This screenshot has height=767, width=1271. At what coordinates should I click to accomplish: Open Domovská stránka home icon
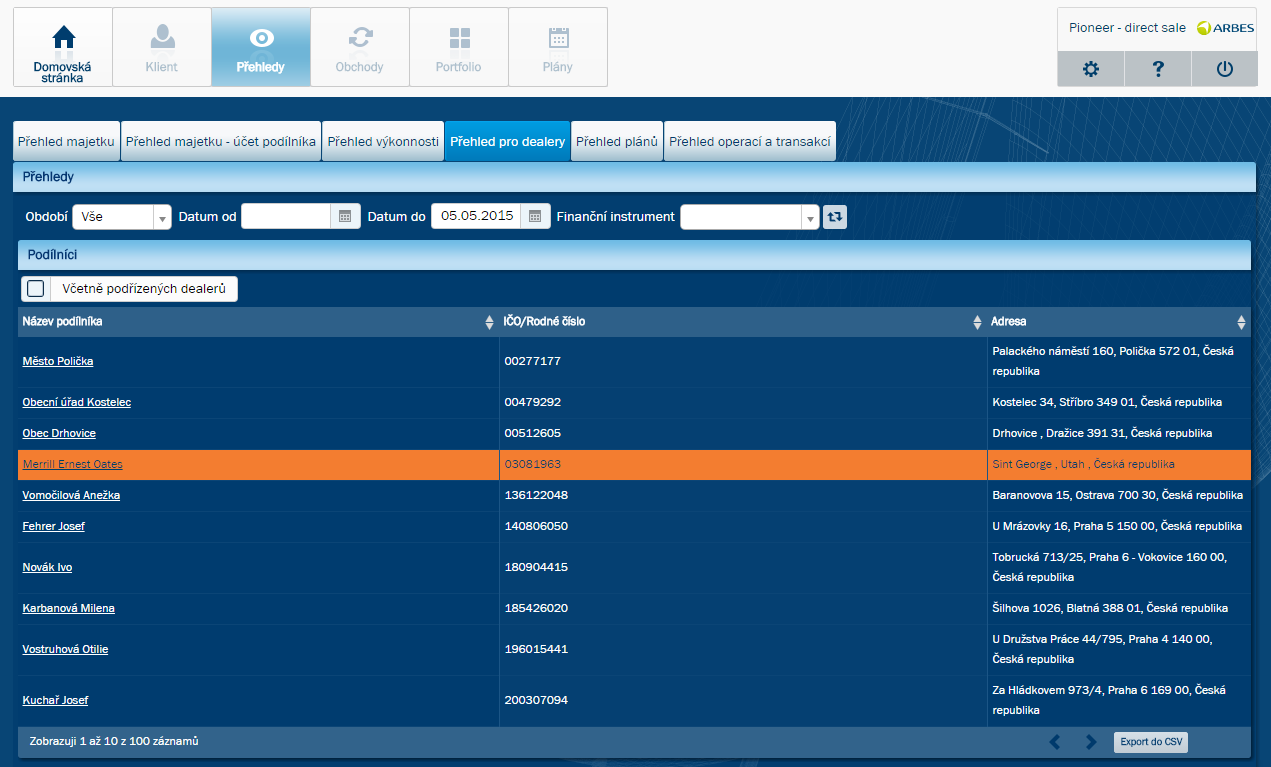[x=63, y=47]
